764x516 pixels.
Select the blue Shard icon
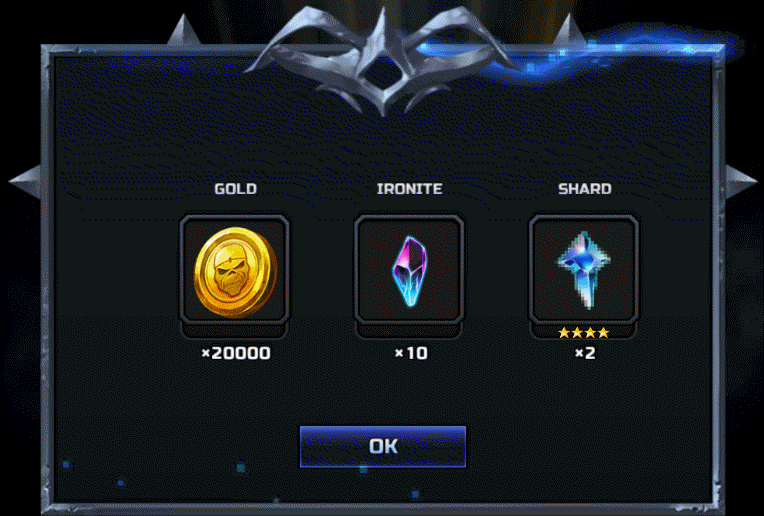pyautogui.click(x=584, y=270)
